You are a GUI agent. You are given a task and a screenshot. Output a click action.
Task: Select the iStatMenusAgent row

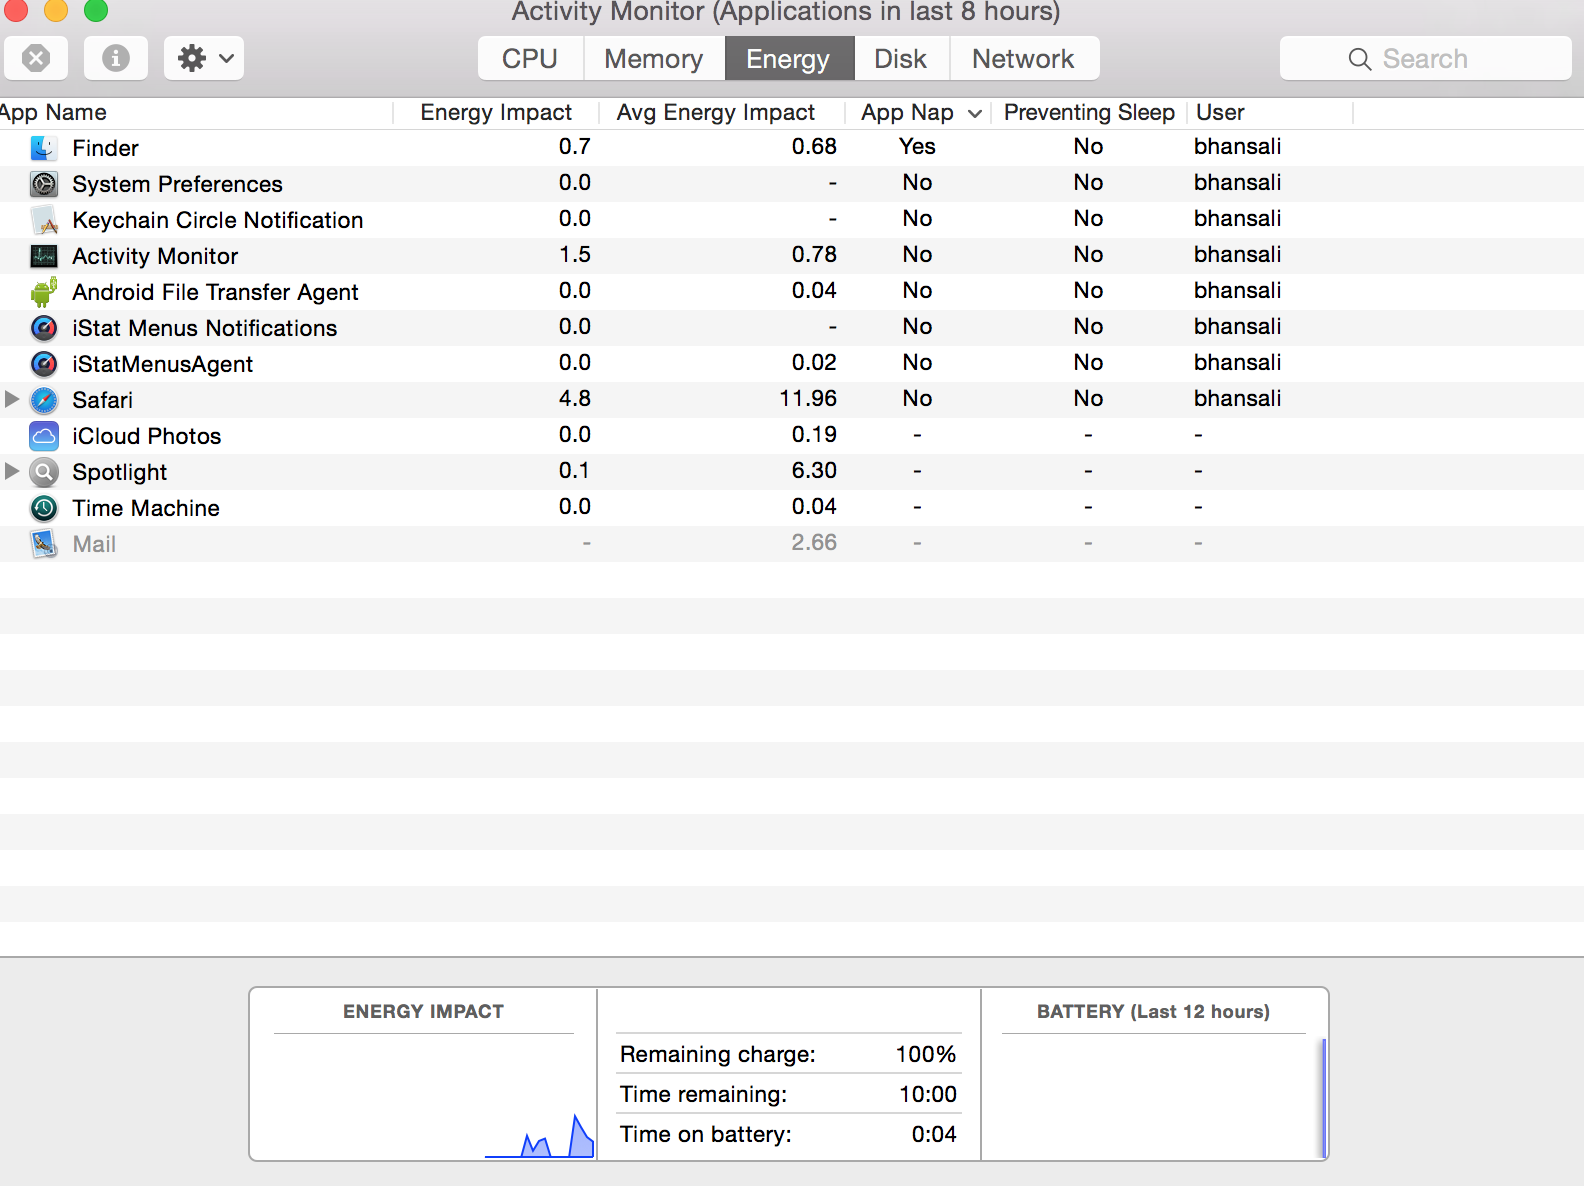pyautogui.click(x=792, y=364)
